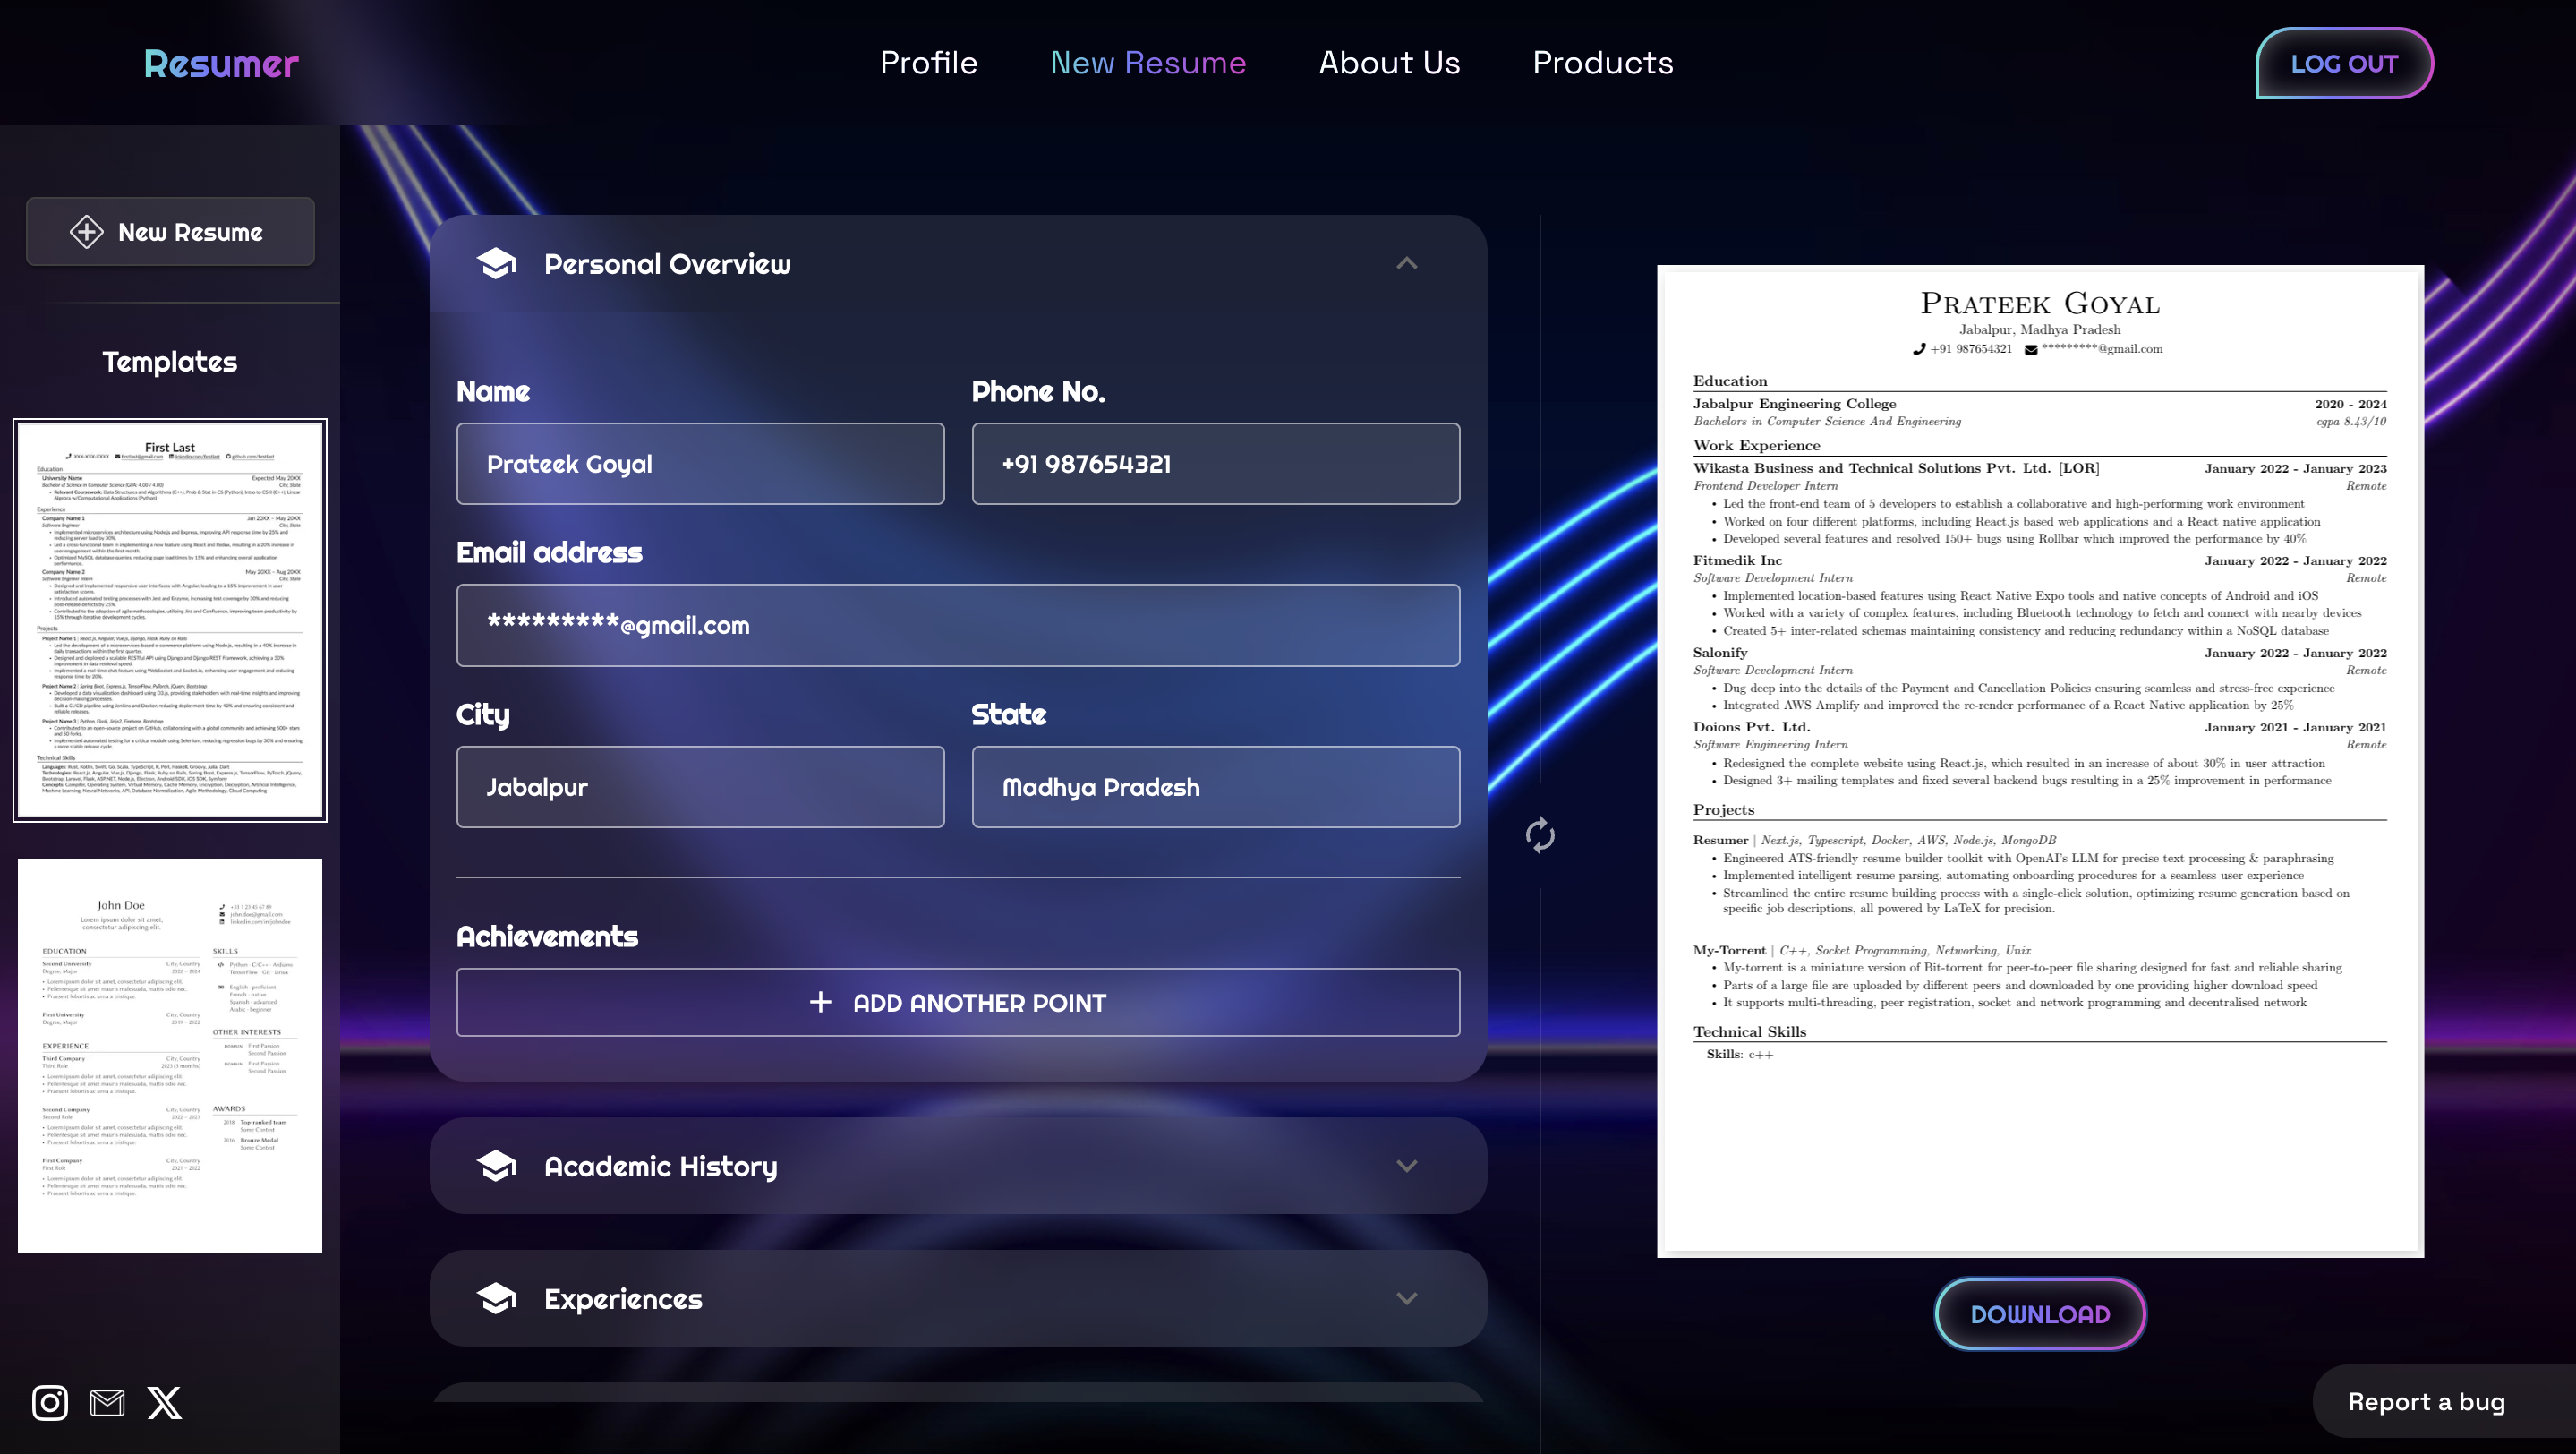Open the Products nav link

[x=1602, y=63]
